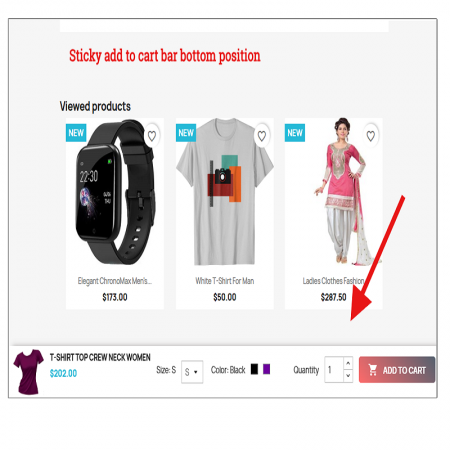Click the NEW badge on the smartwatch

tap(76, 133)
